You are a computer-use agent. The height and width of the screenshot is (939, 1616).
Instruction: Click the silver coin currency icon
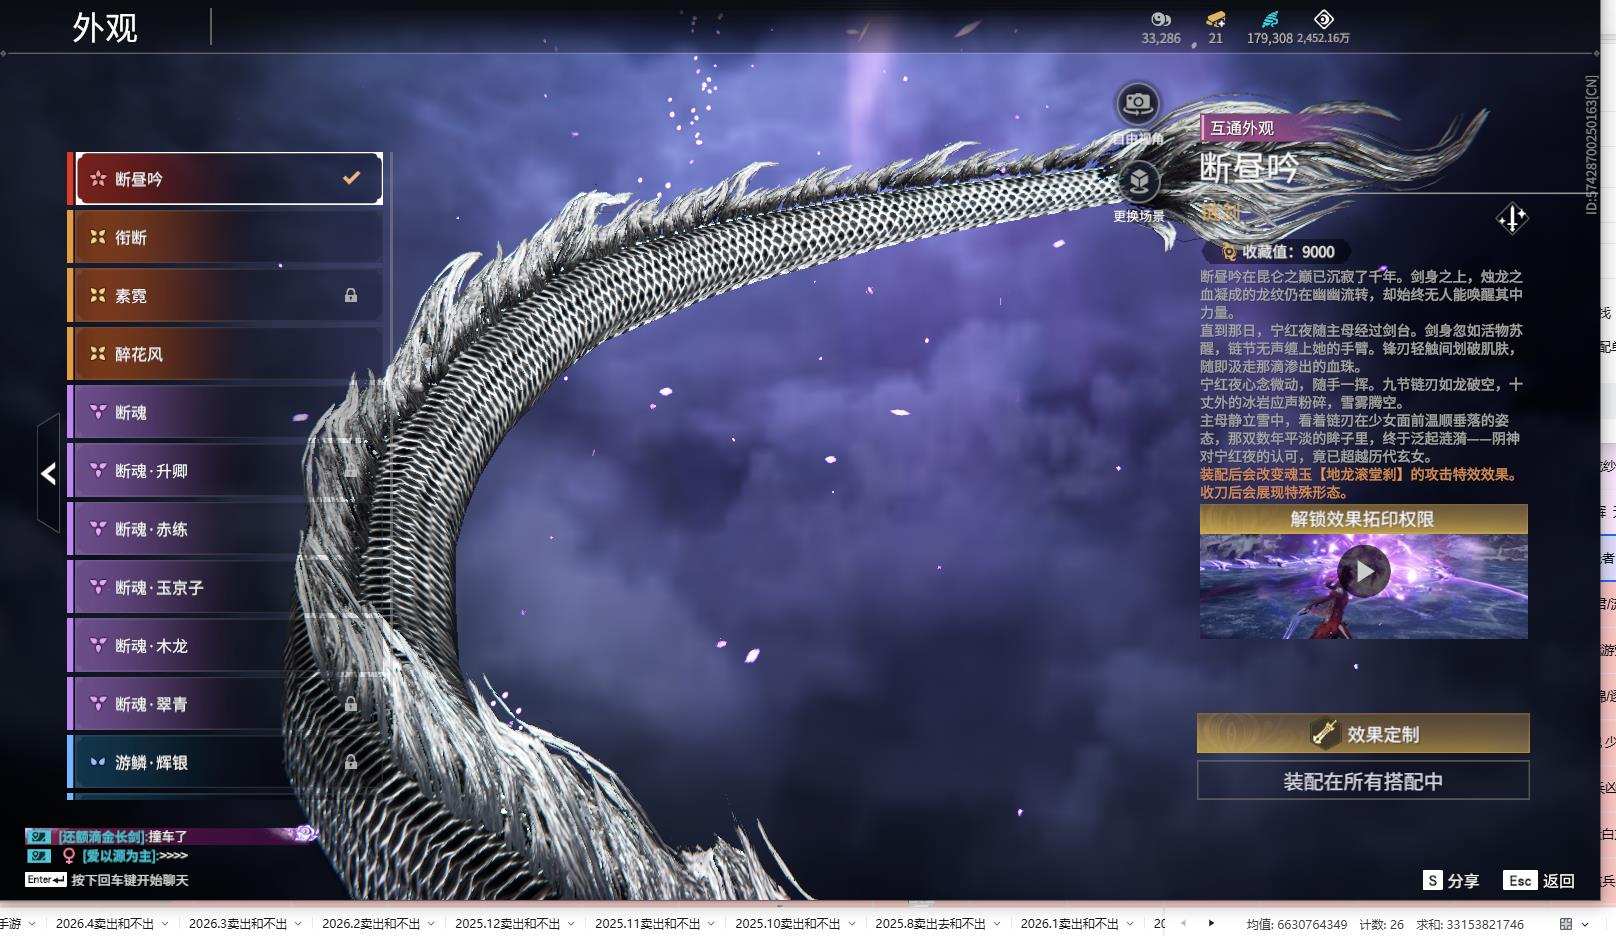click(x=1160, y=19)
